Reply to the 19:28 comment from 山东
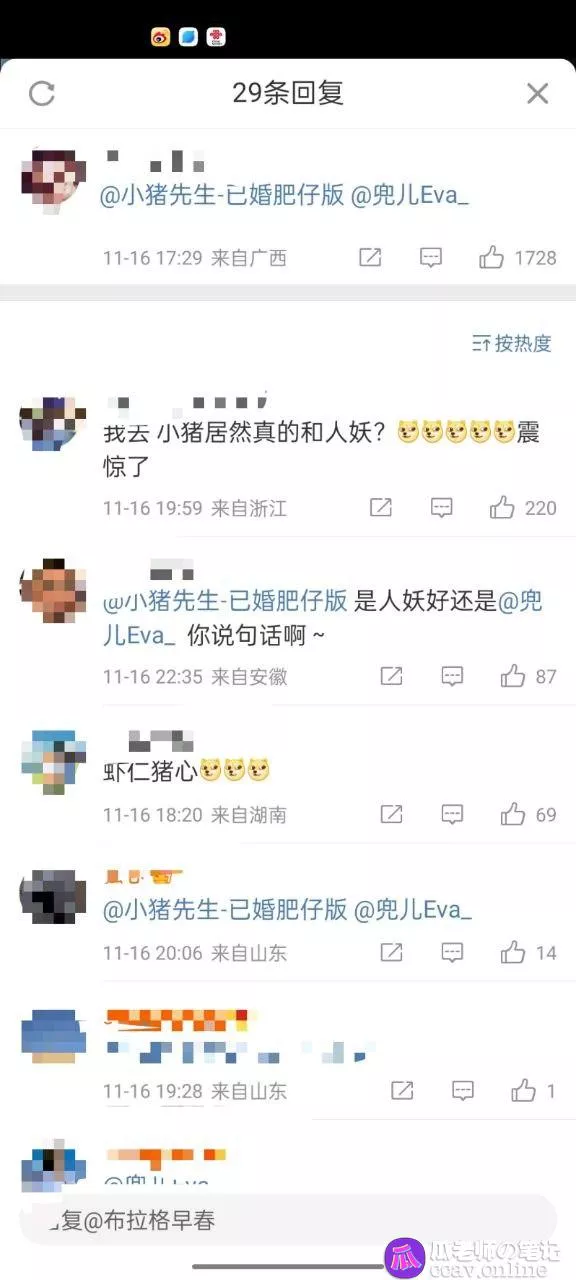Viewport: 576px width, 1280px height. point(463,1090)
